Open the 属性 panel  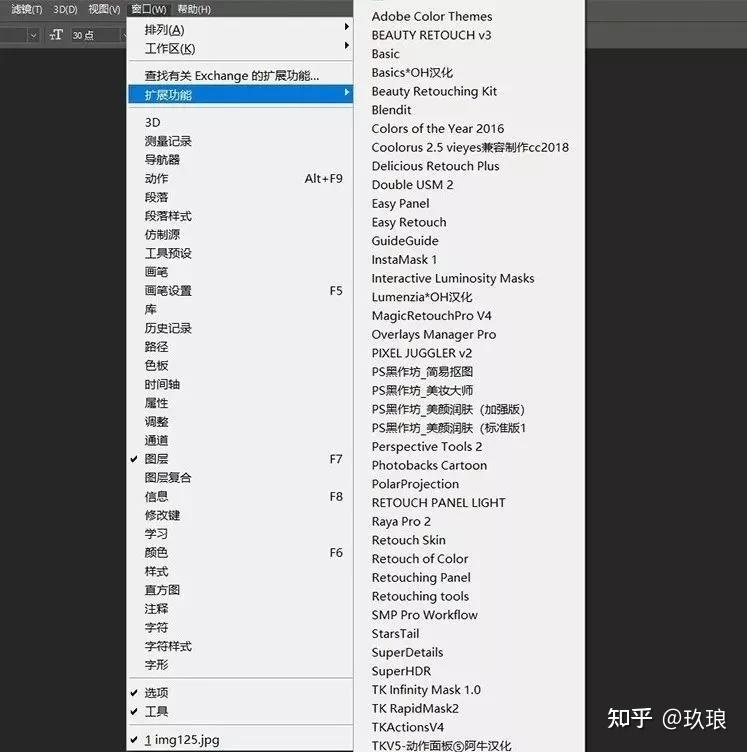coord(240,403)
